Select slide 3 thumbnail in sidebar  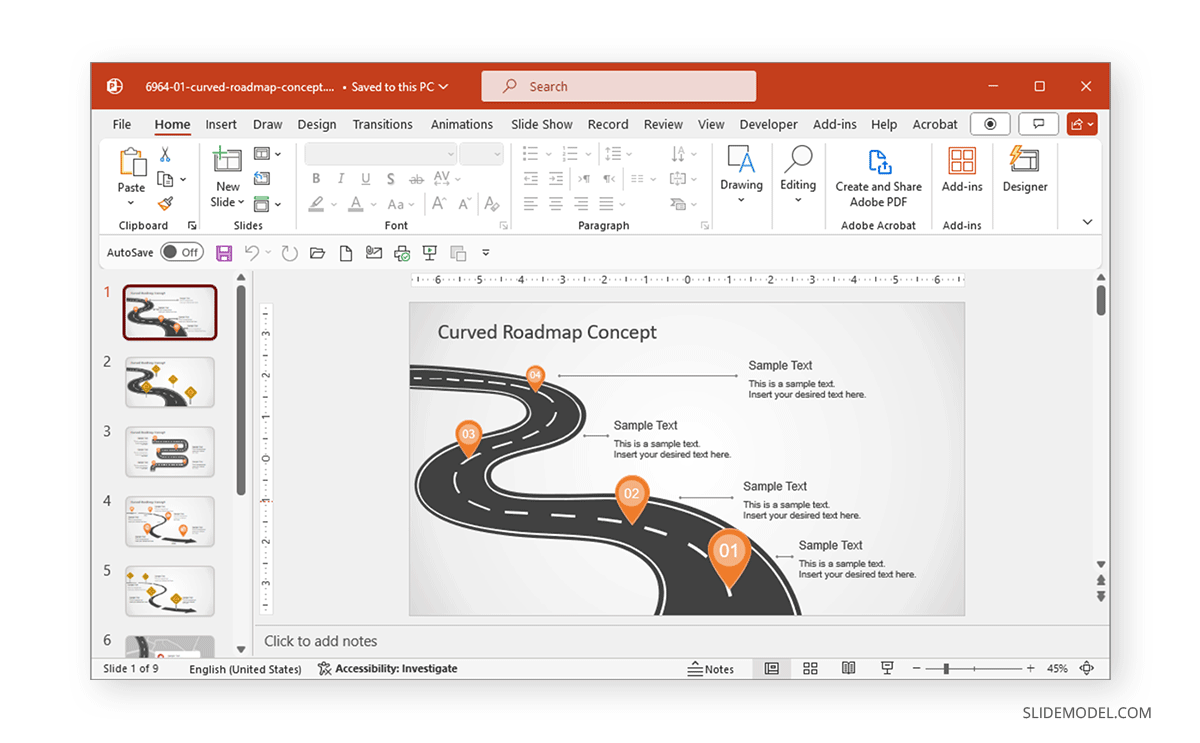click(169, 451)
